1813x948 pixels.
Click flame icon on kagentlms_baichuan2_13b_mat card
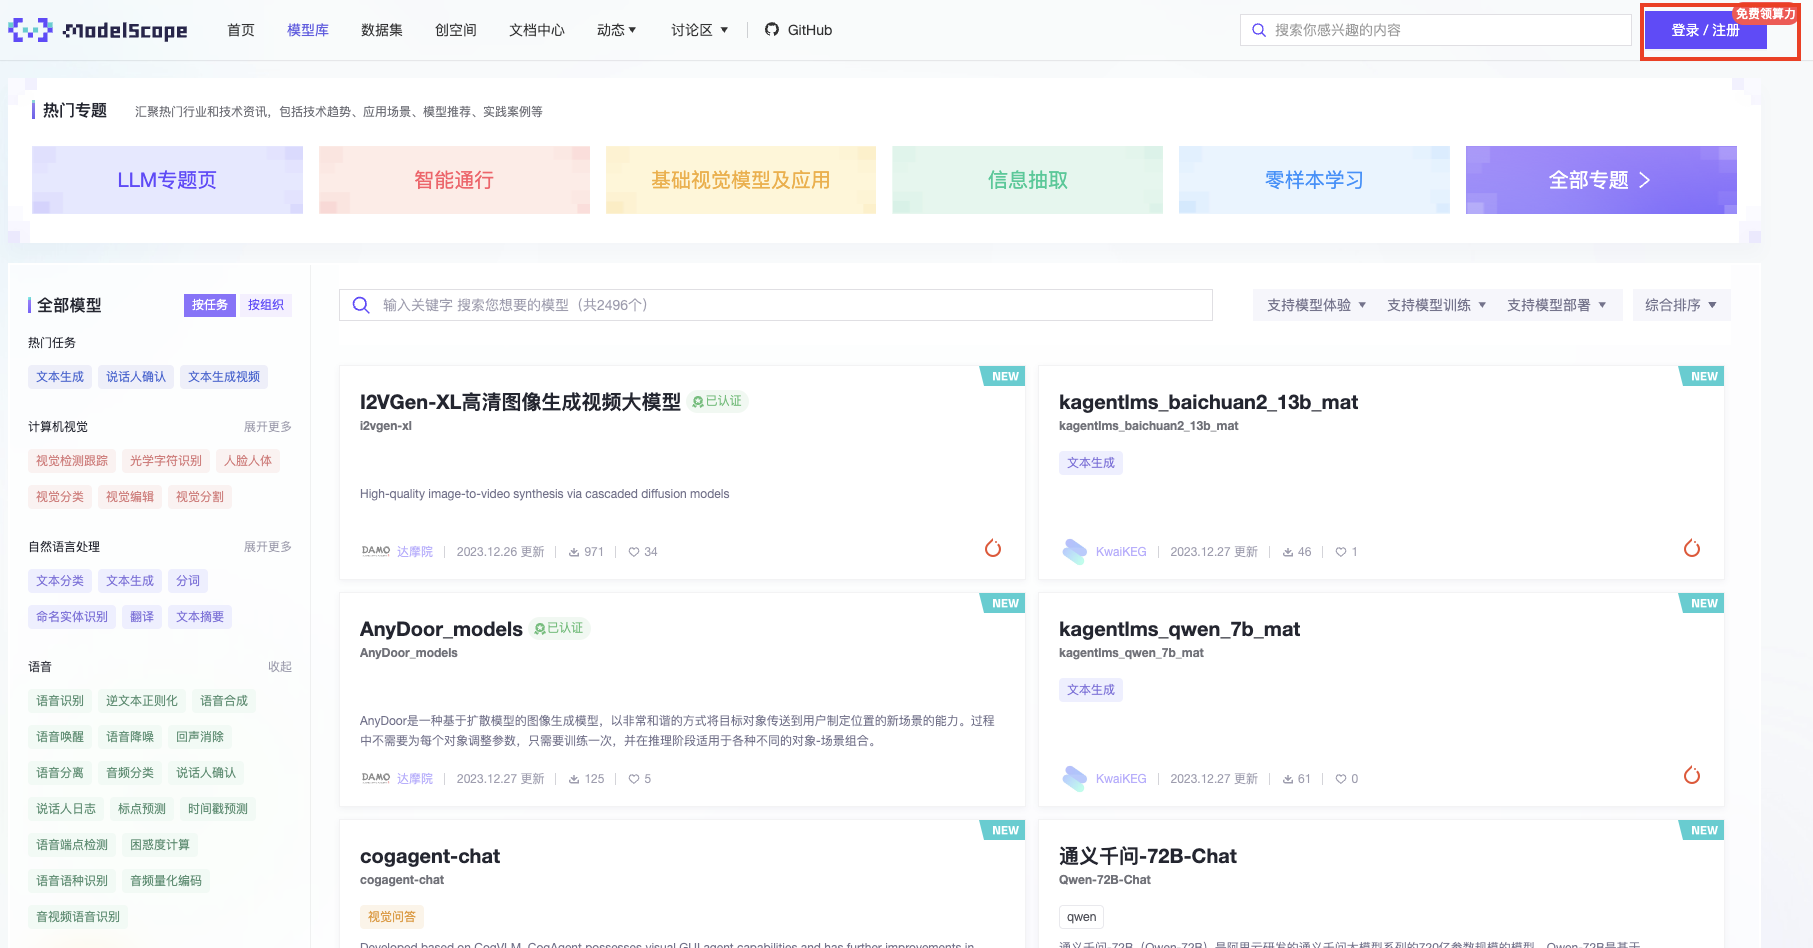(1692, 548)
